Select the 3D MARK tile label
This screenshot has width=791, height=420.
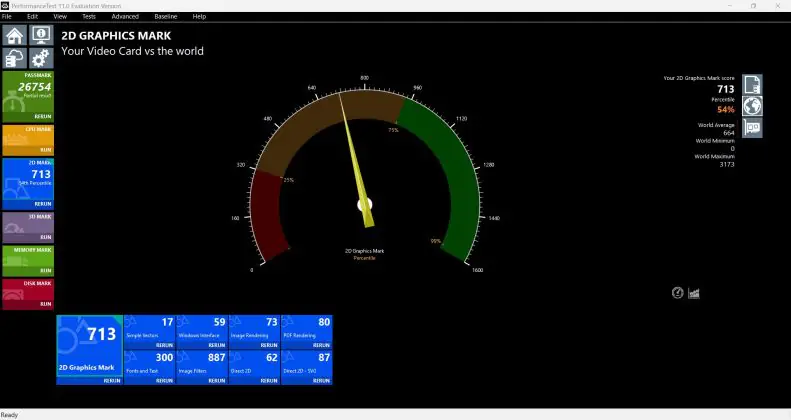[40, 216]
